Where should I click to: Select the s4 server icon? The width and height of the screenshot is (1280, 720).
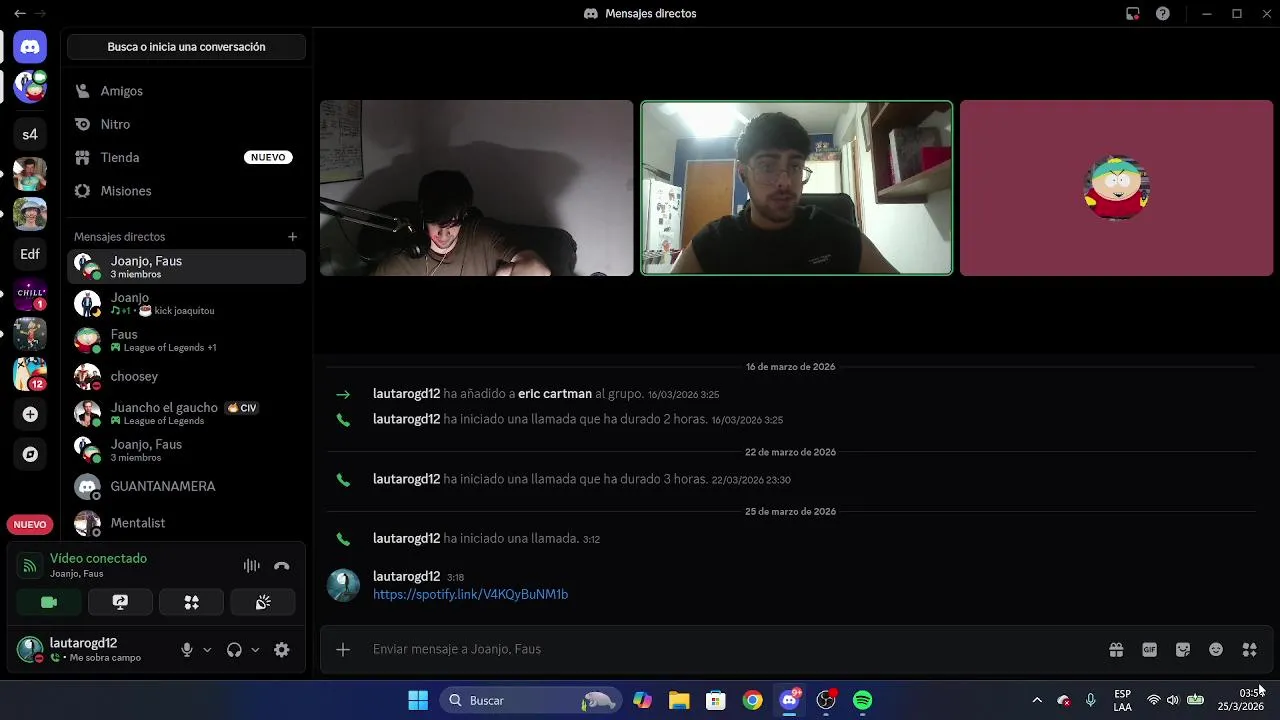(x=30, y=134)
